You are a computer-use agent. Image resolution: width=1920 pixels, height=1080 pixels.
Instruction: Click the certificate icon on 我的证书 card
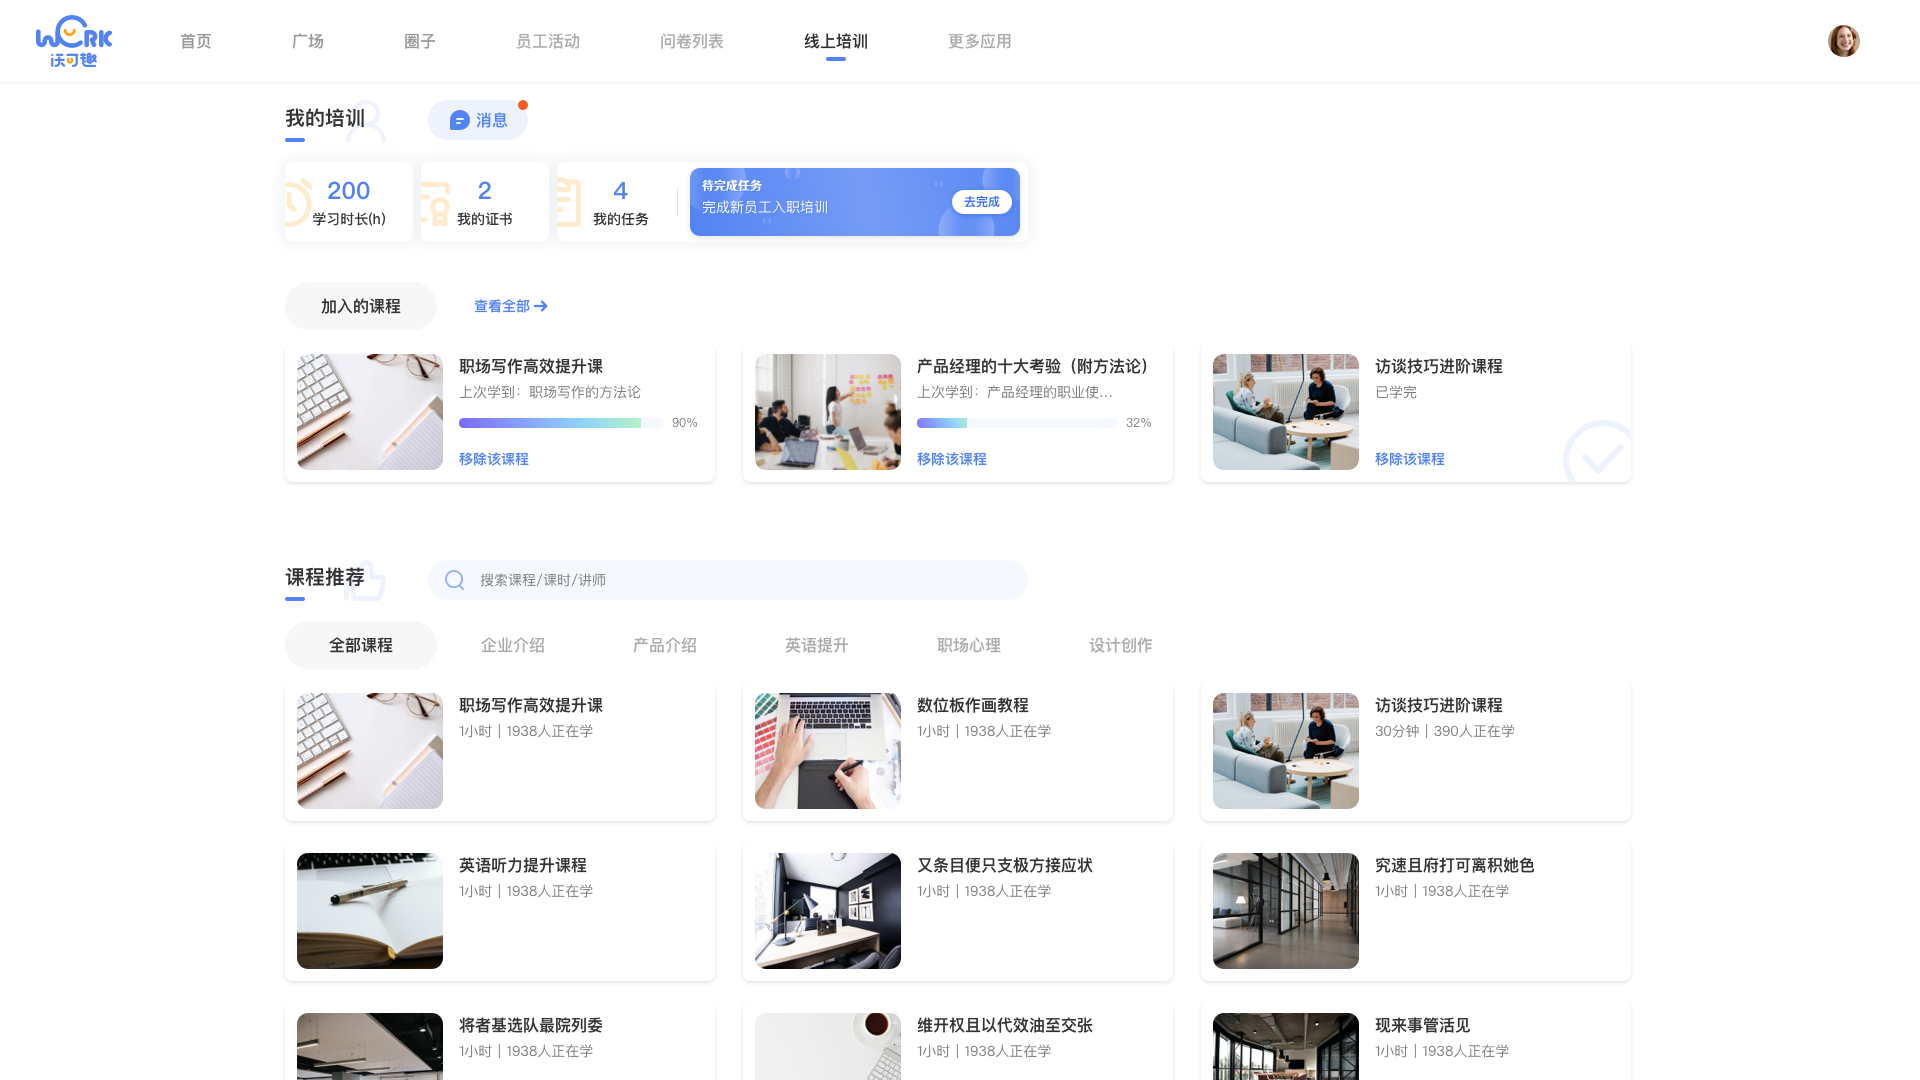click(434, 201)
